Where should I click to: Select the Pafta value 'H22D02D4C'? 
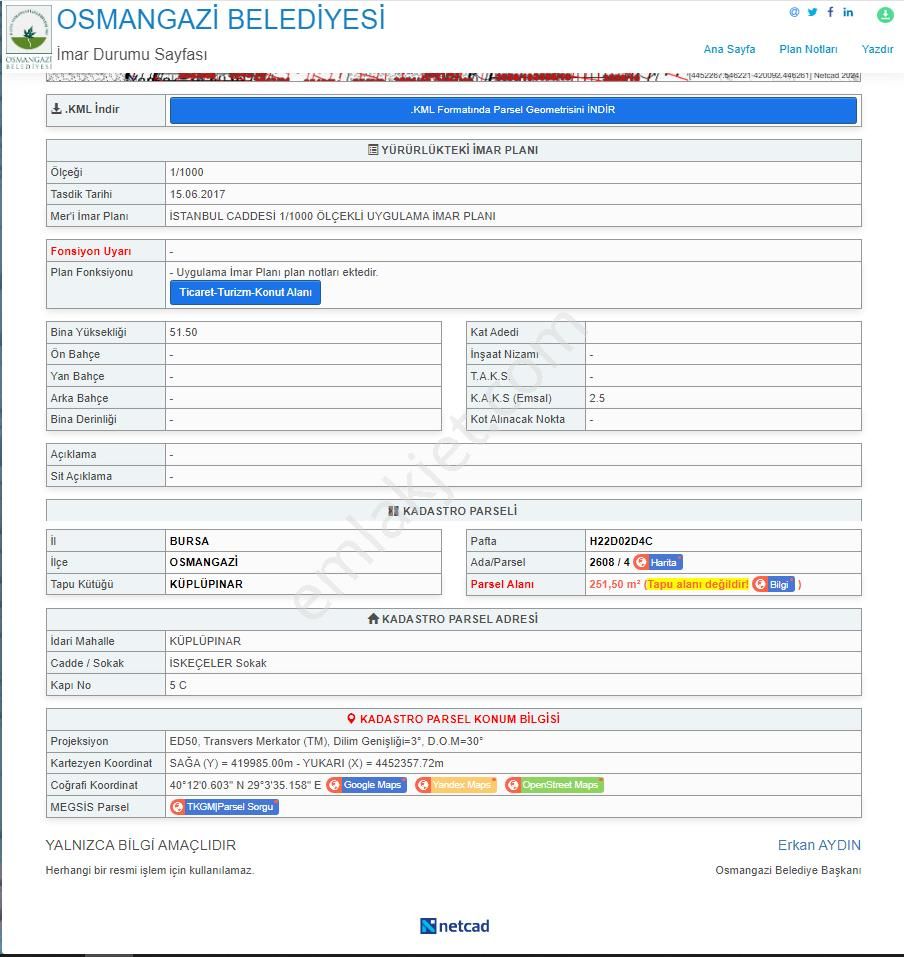621,541
